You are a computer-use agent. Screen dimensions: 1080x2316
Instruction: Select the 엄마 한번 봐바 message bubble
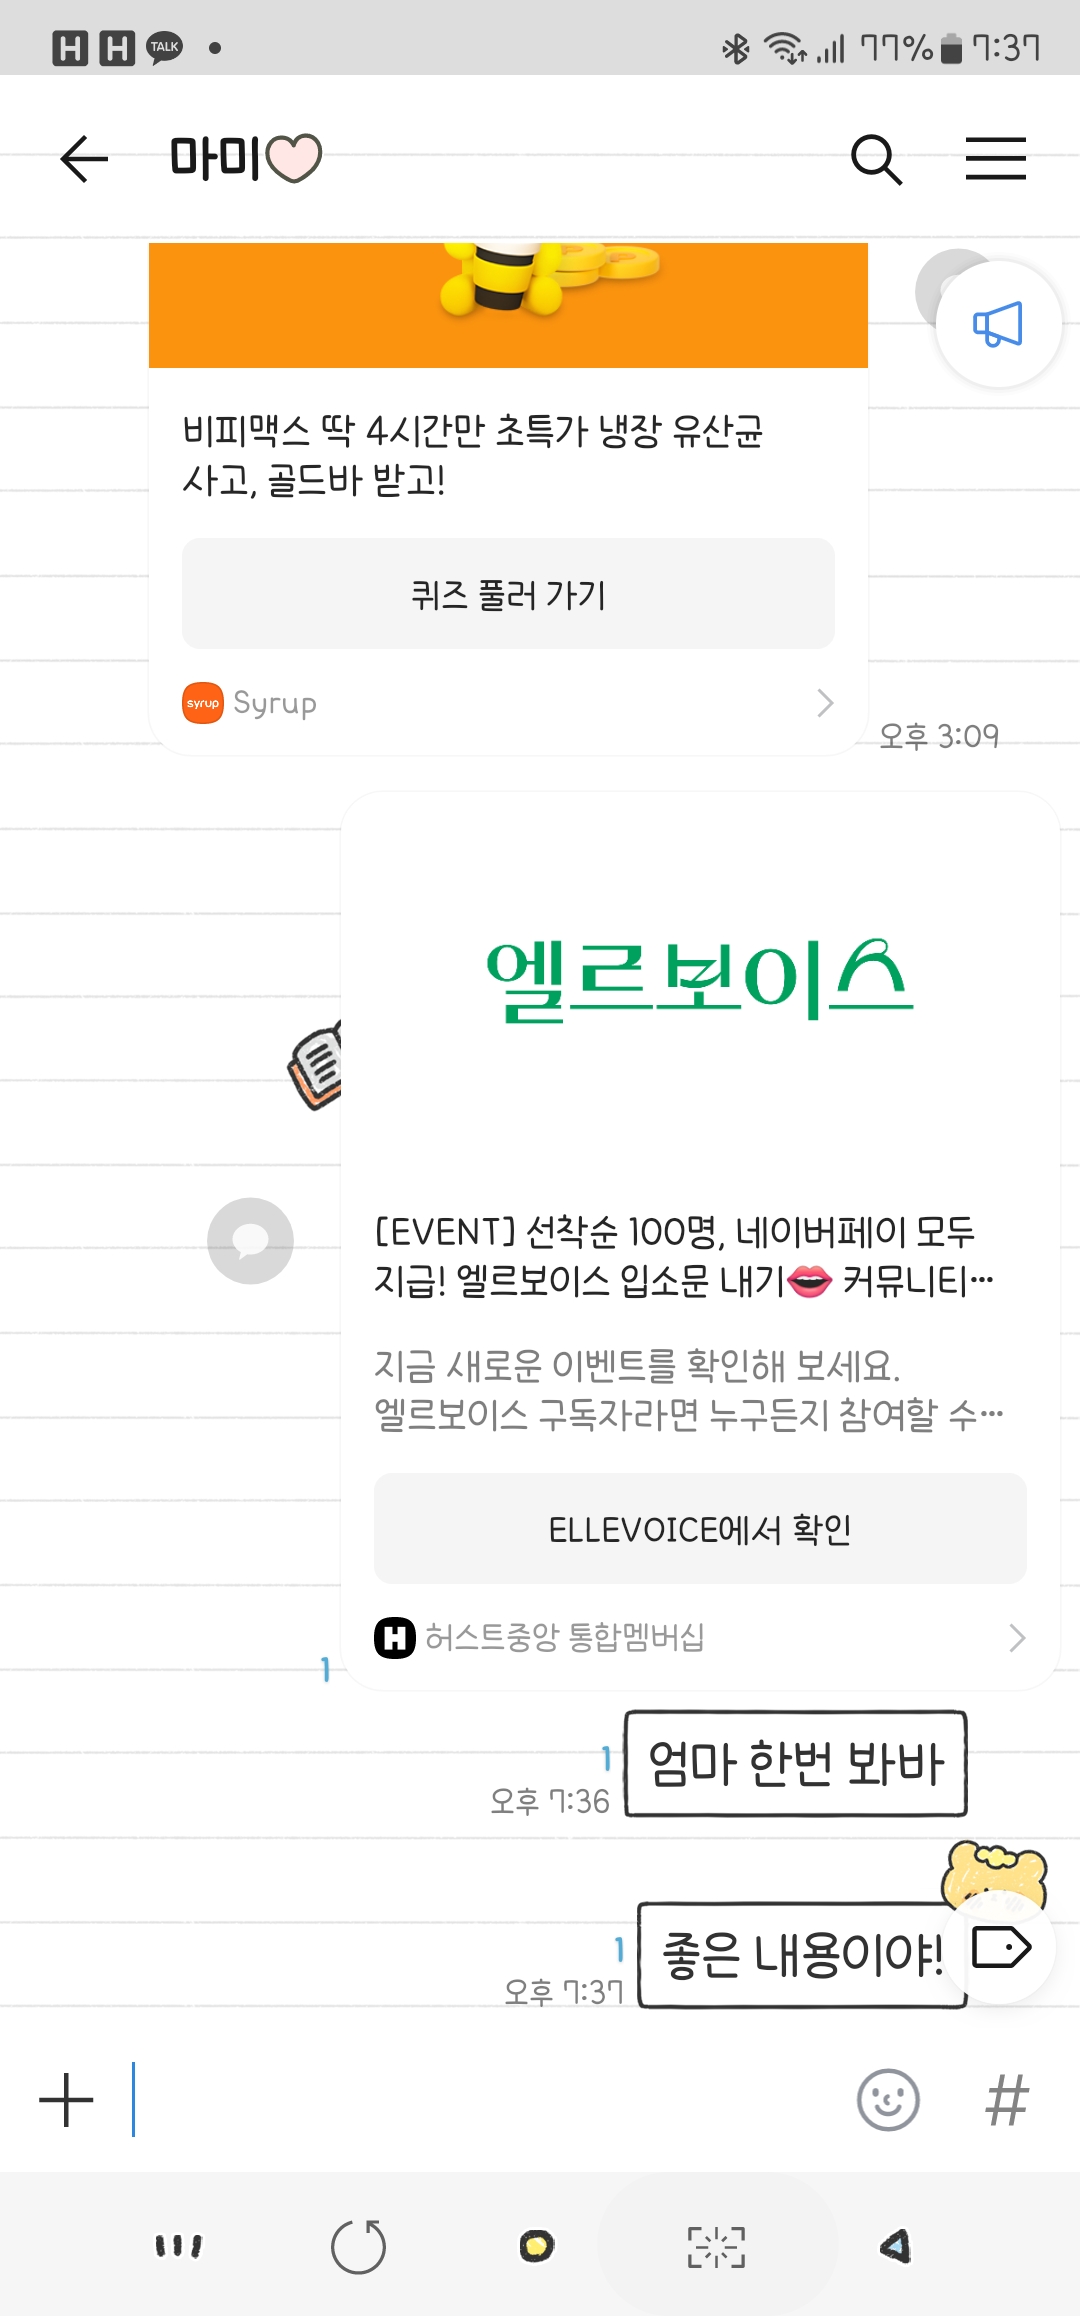[796, 1764]
